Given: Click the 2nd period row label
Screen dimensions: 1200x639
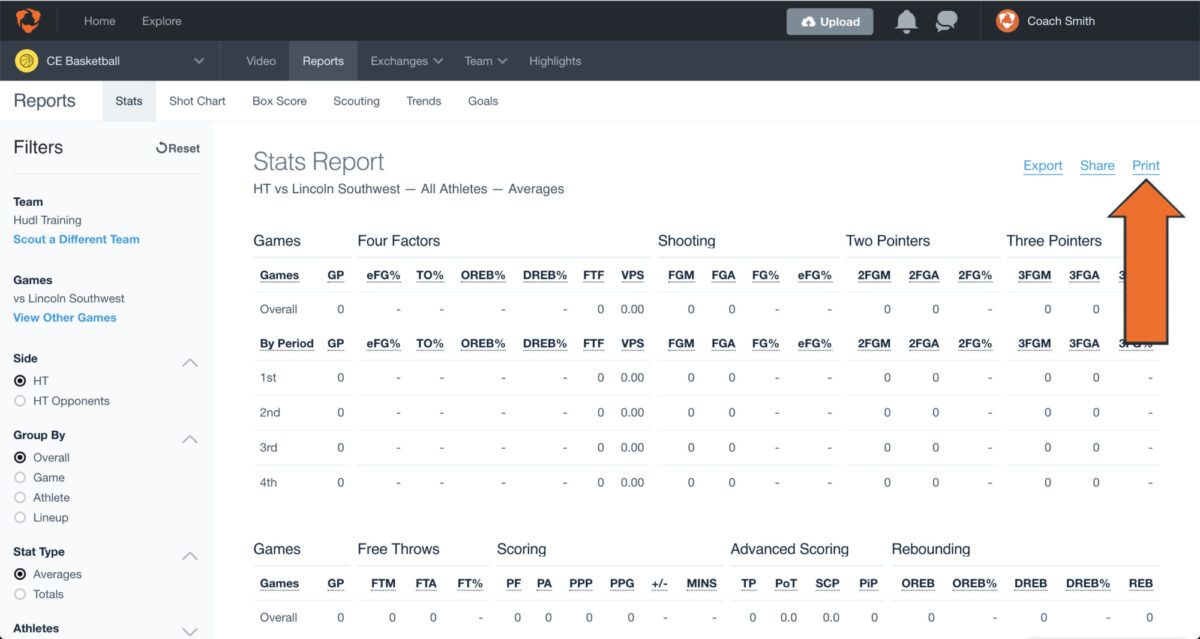Looking at the screenshot, I should pos(270,413).
